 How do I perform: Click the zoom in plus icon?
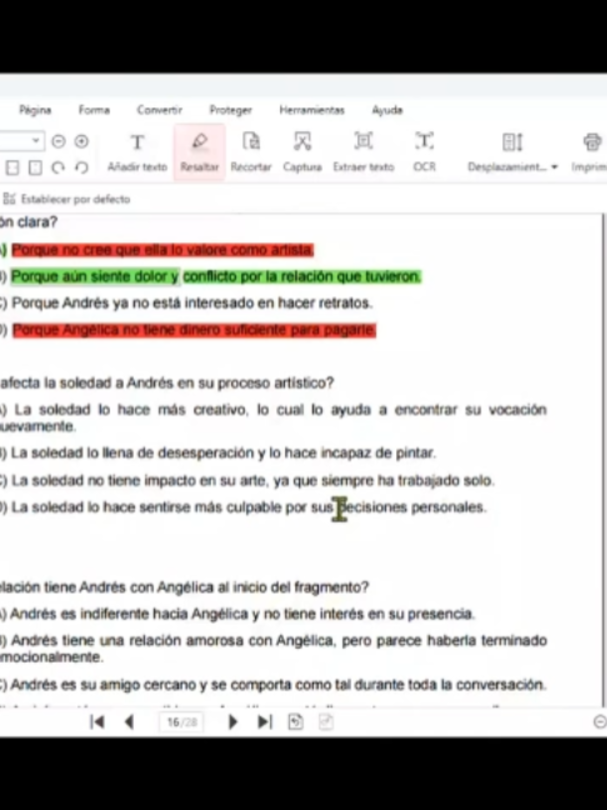pyautogui.click(x=81, y=141)
